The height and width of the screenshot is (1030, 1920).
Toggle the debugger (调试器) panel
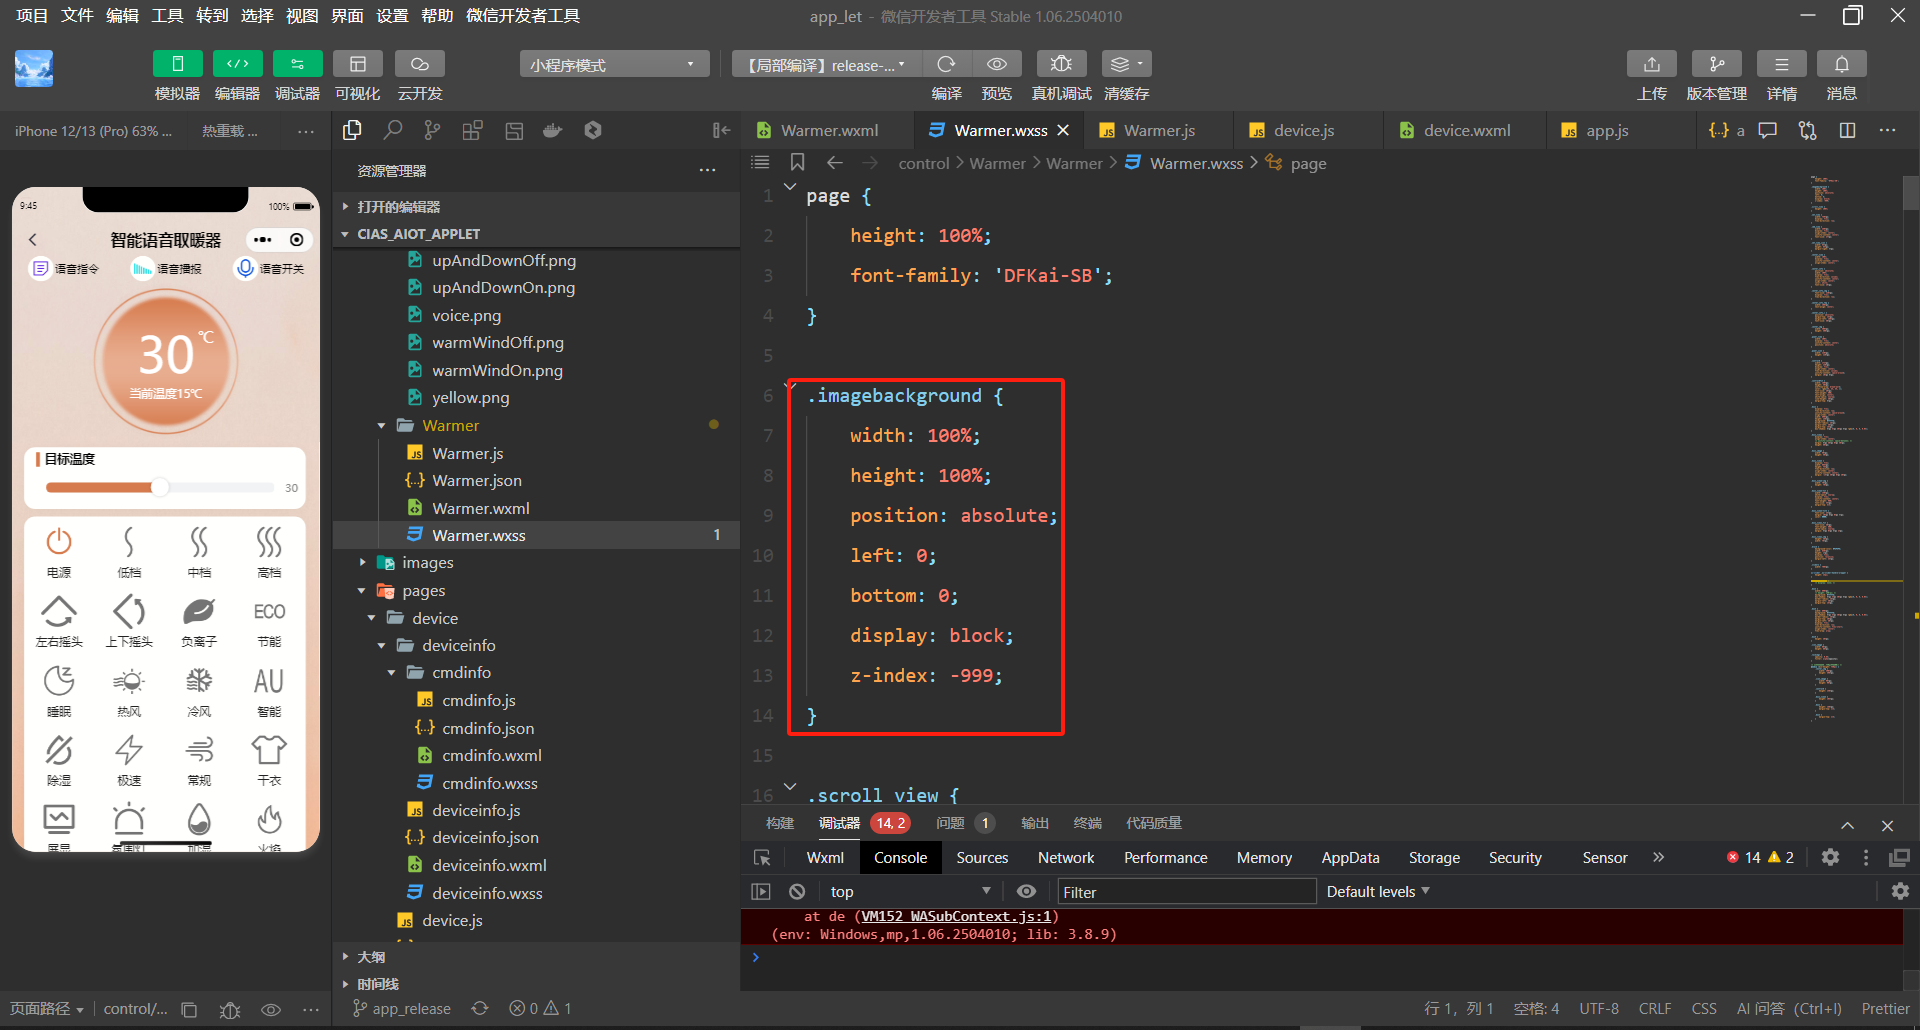(x=297, y=64)
